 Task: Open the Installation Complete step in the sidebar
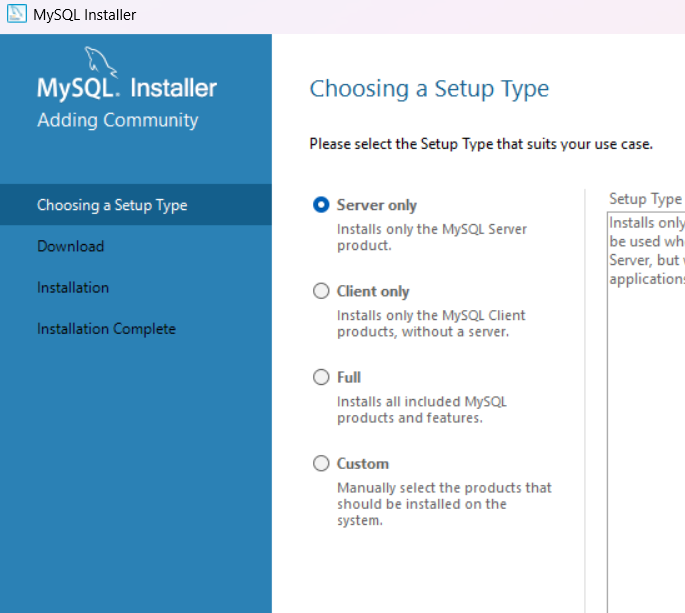pos(107,329)
